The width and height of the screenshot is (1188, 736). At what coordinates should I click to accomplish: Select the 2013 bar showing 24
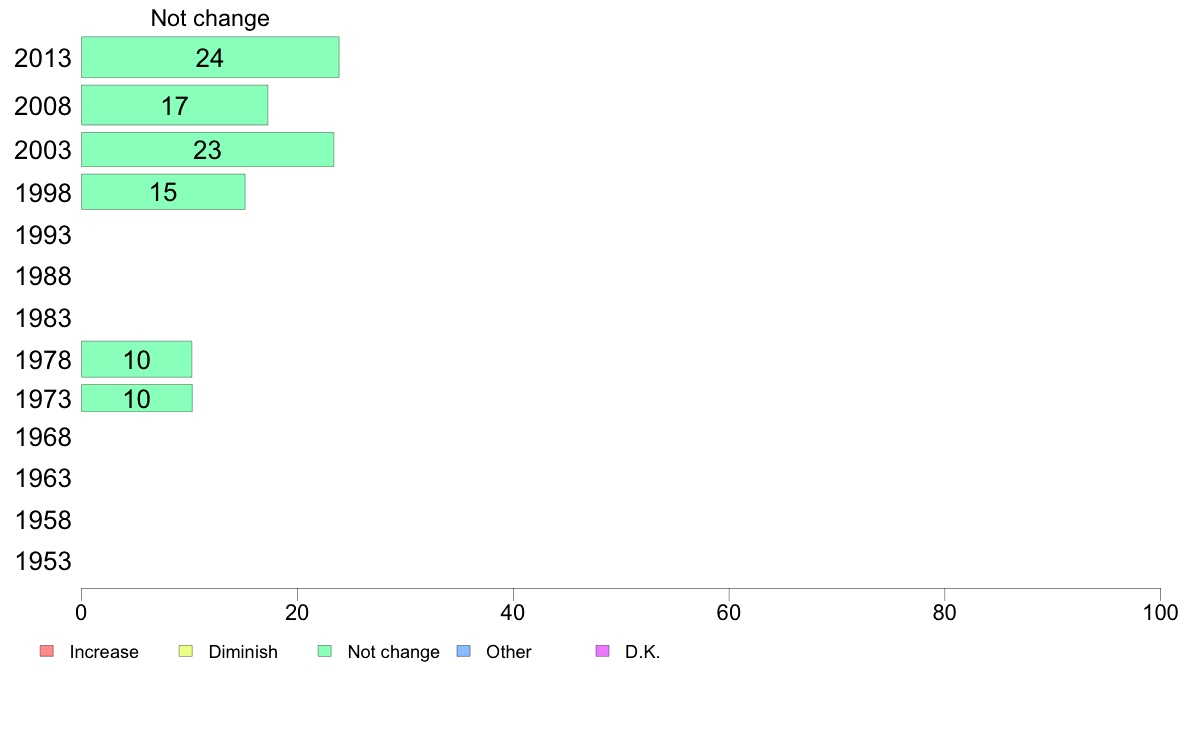210,57
